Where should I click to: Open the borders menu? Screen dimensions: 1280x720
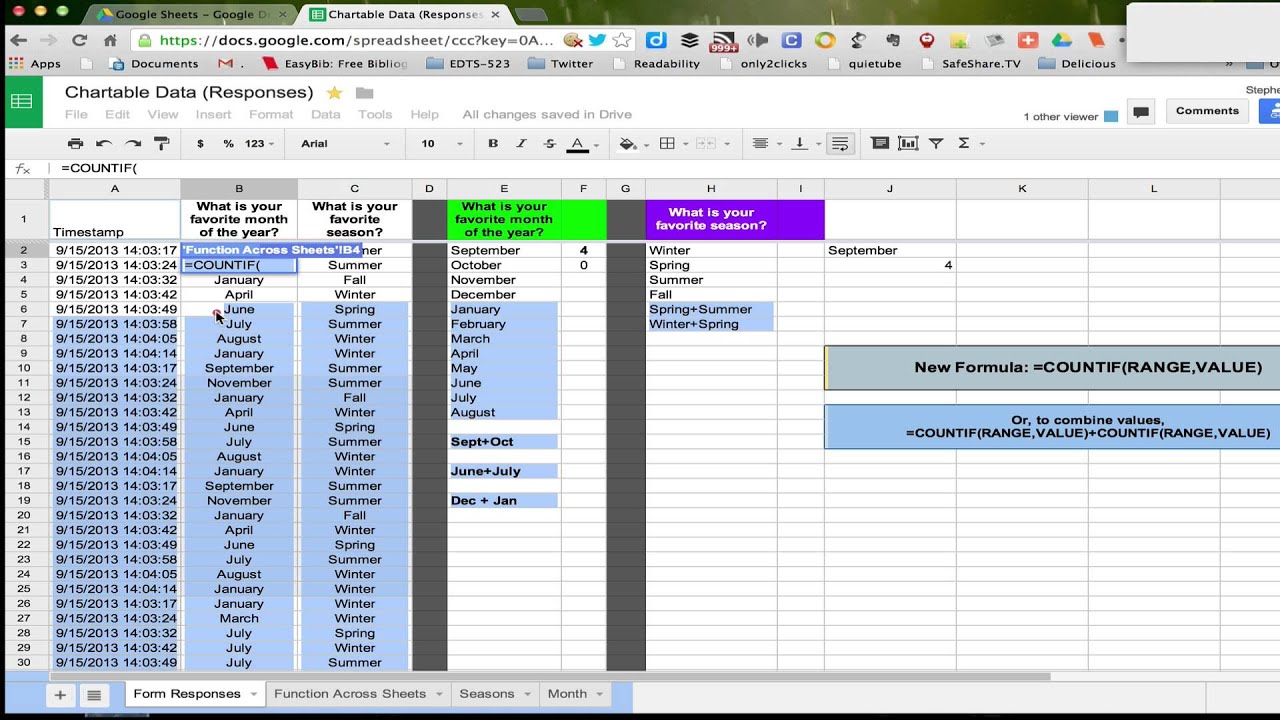672,144
